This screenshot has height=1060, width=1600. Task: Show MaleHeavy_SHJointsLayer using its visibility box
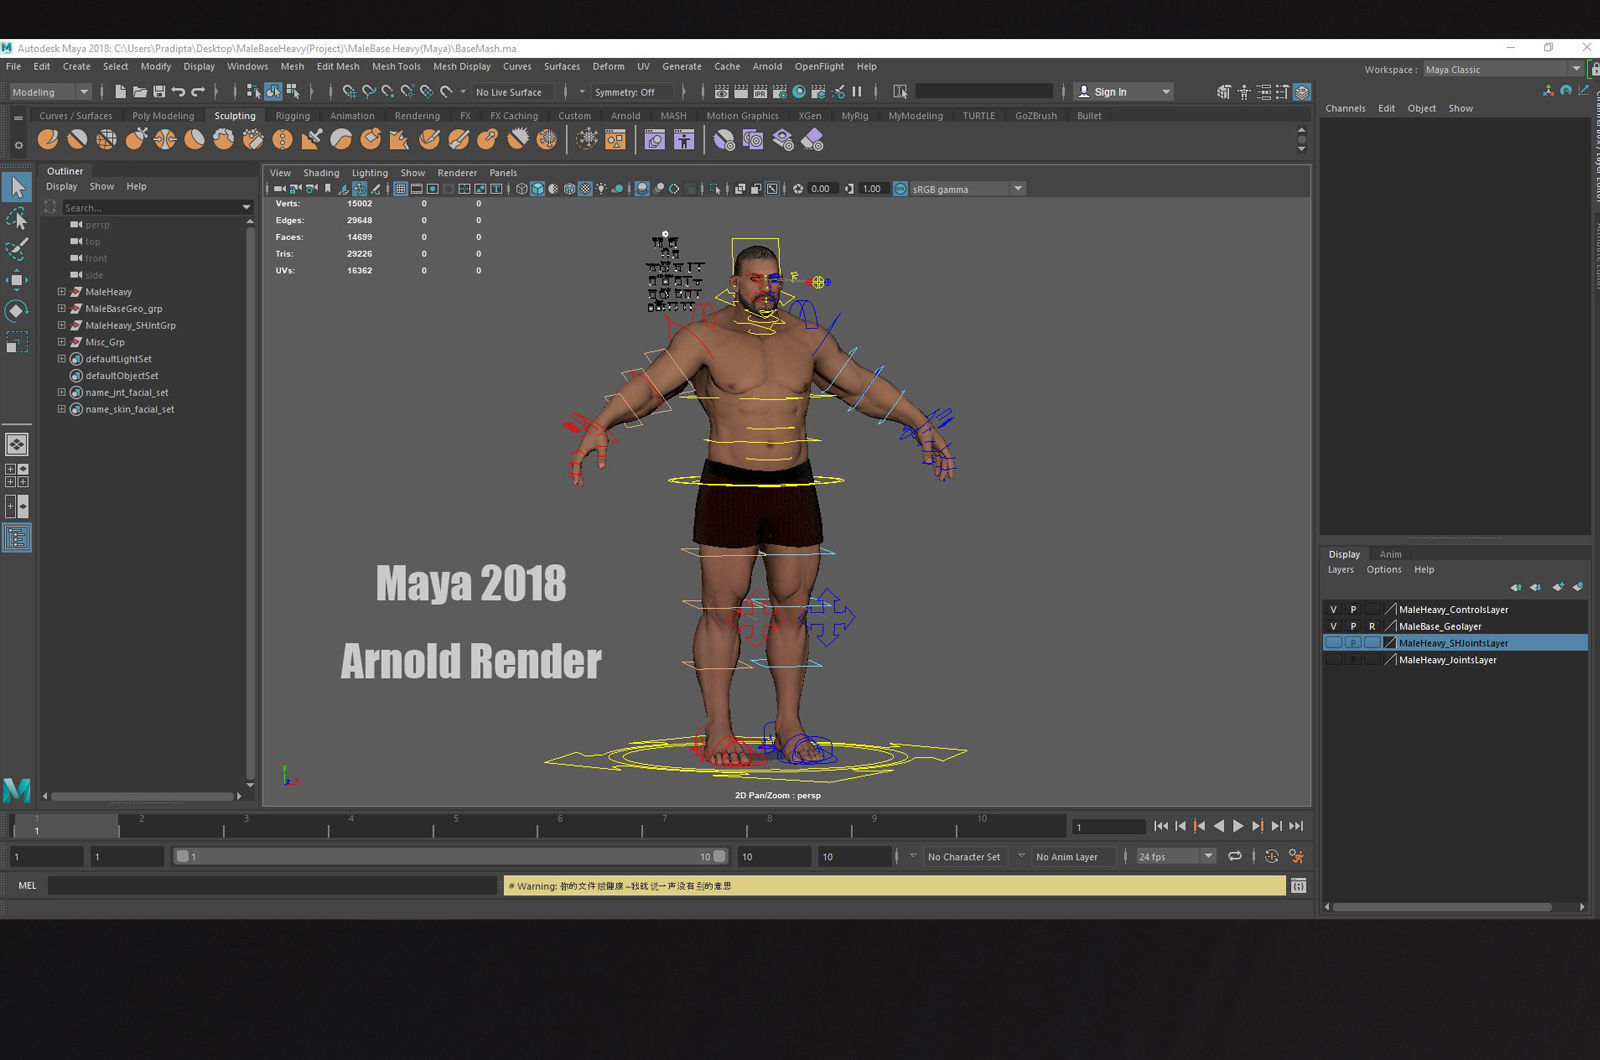click(x=1333, y=643)
